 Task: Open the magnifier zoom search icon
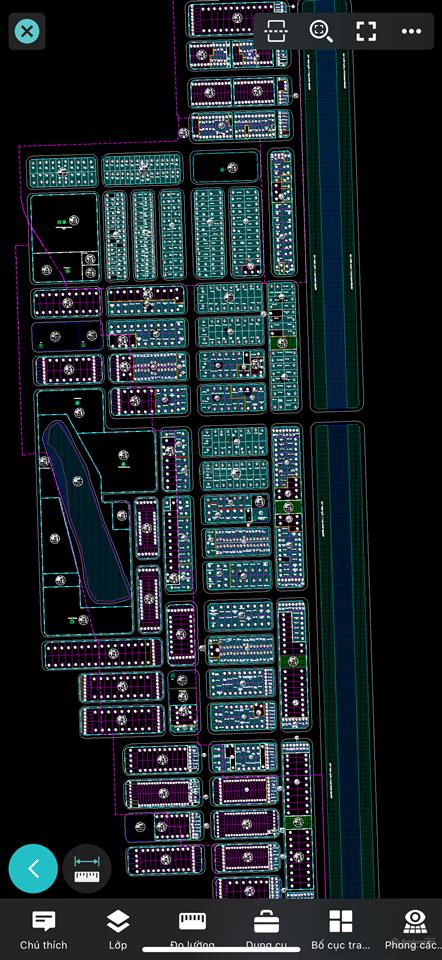pyautogui.click(x=321, y=31)
